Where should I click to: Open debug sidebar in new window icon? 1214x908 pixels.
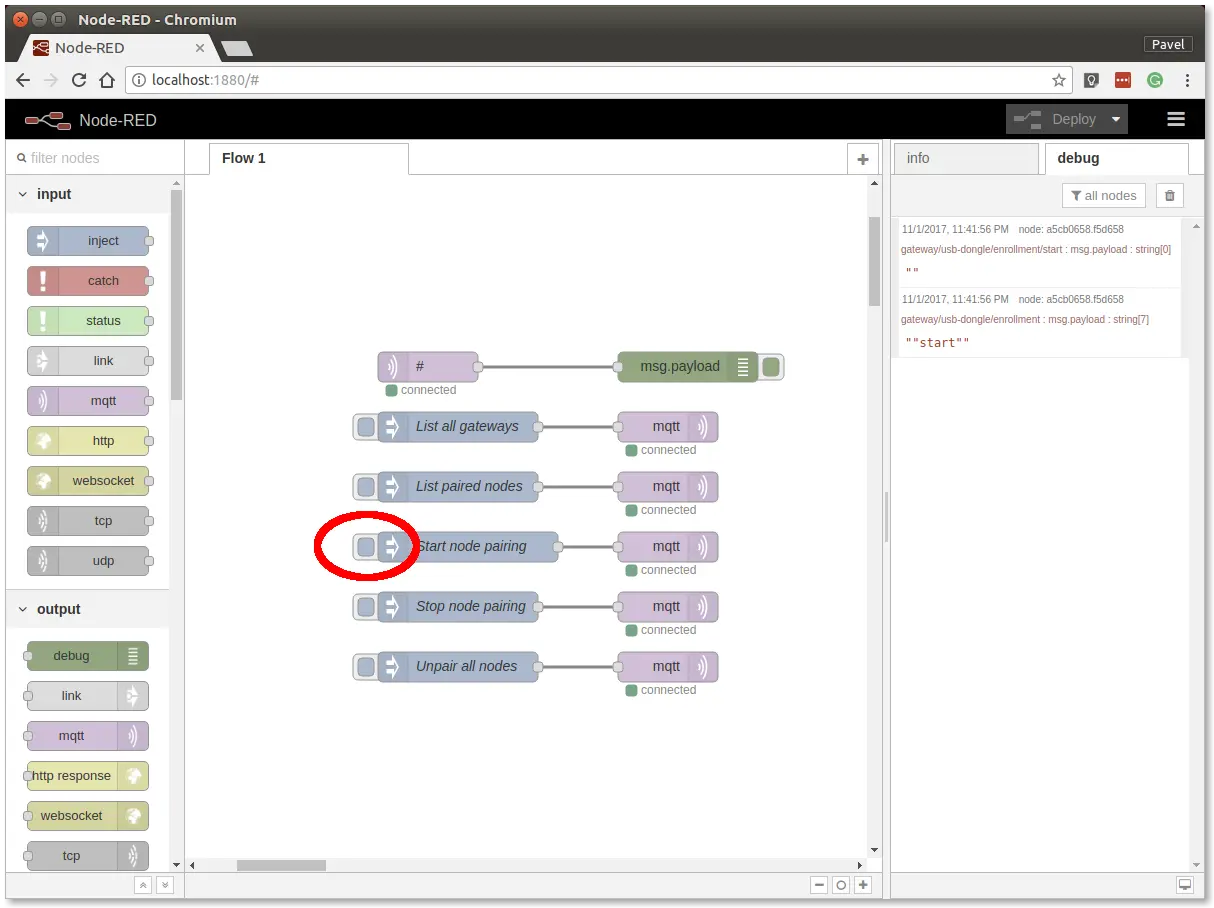click(x=1185, y=885)
